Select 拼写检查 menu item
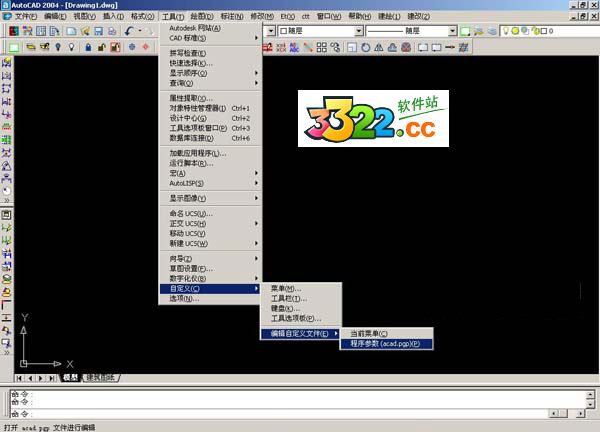 [211, 53]
